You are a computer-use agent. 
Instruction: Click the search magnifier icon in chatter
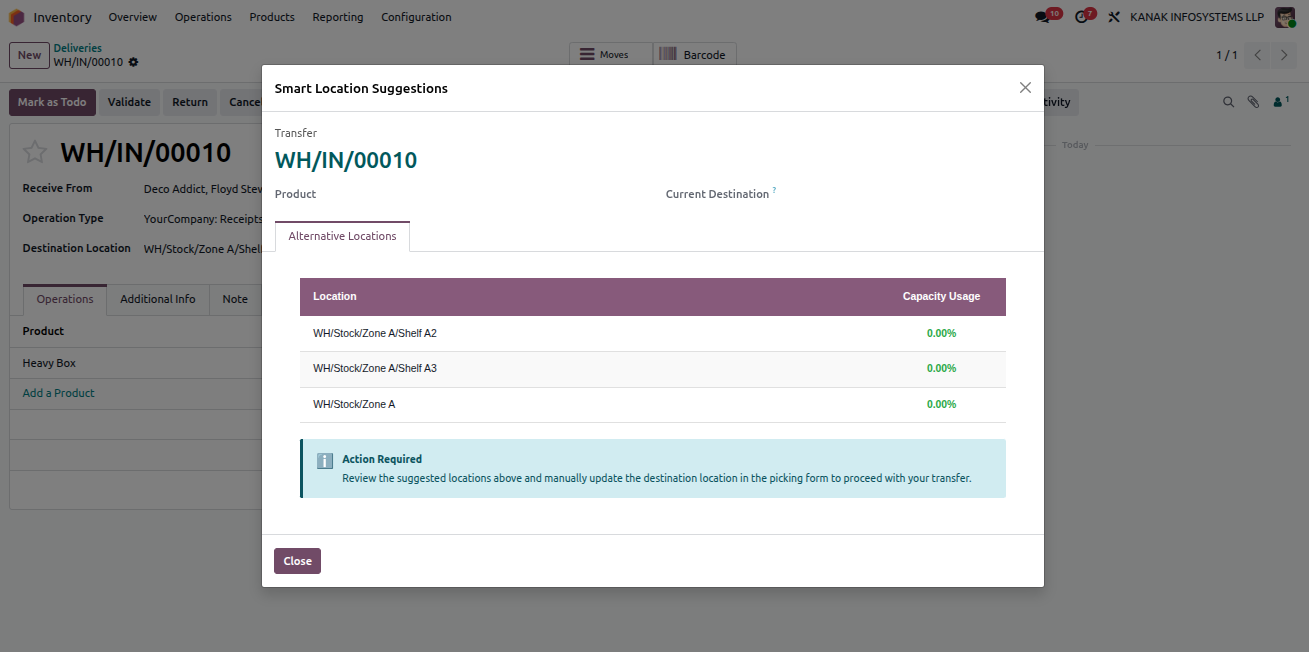[1229, 102]
